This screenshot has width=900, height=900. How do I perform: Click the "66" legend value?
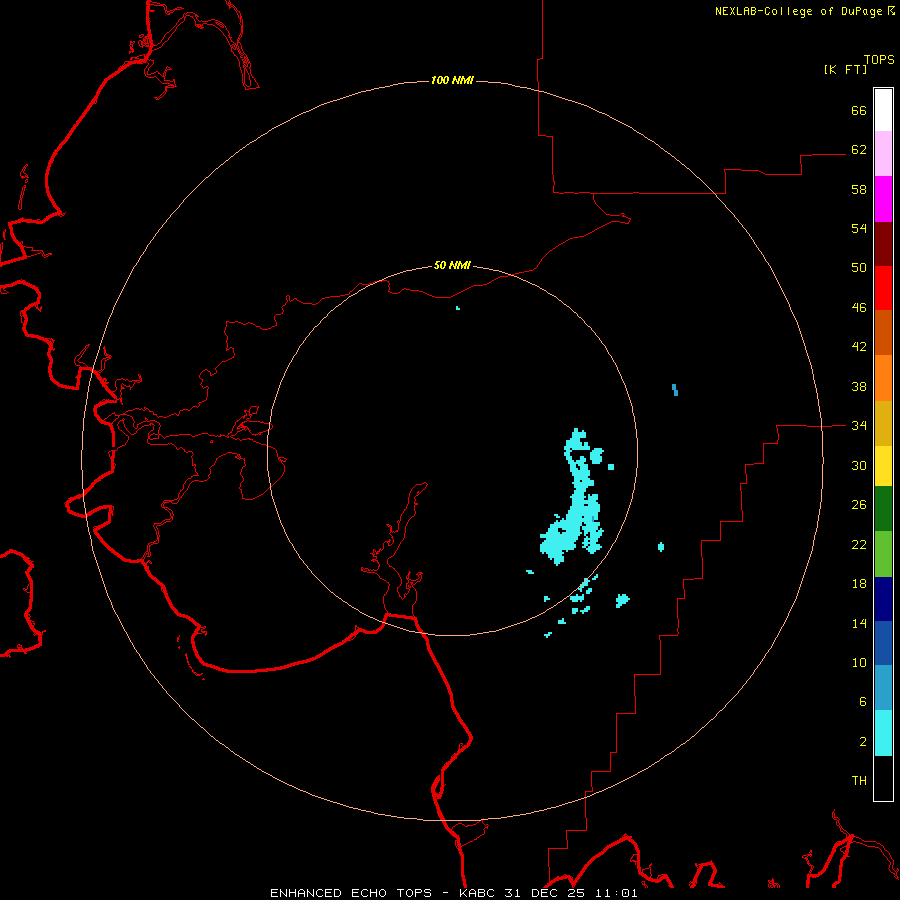tap(859, 110)
